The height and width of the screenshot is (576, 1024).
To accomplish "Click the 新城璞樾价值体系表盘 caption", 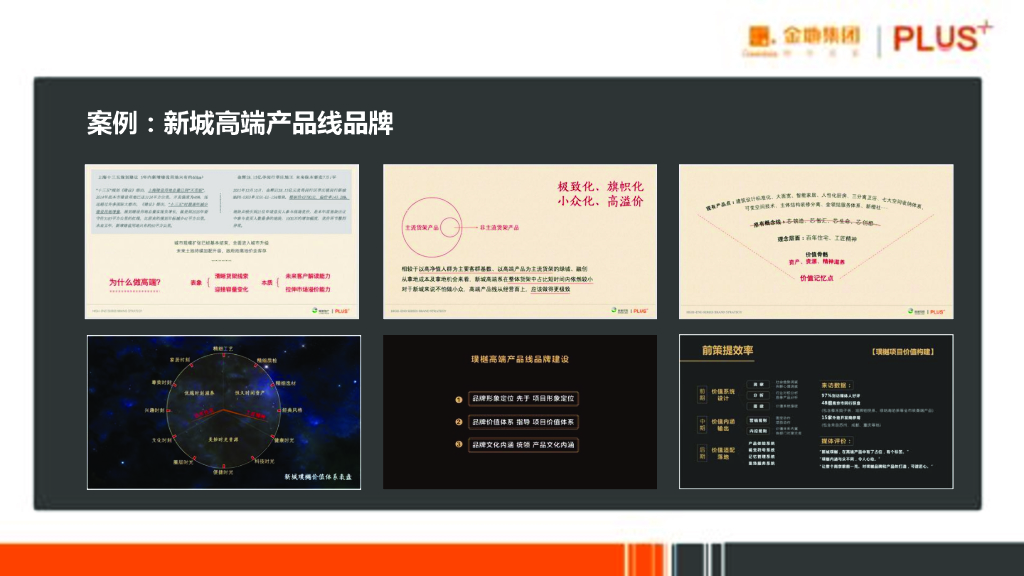I will tap(318, 477).
